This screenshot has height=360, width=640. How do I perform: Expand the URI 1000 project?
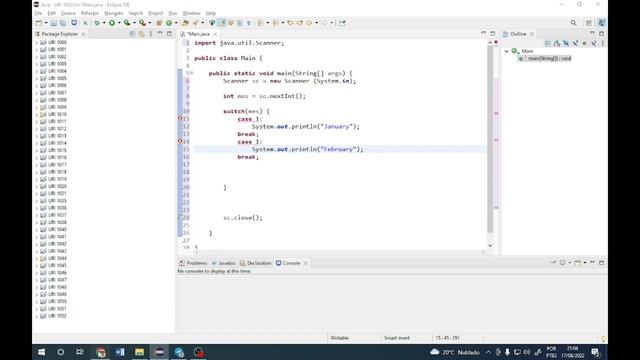pos(37,42)
